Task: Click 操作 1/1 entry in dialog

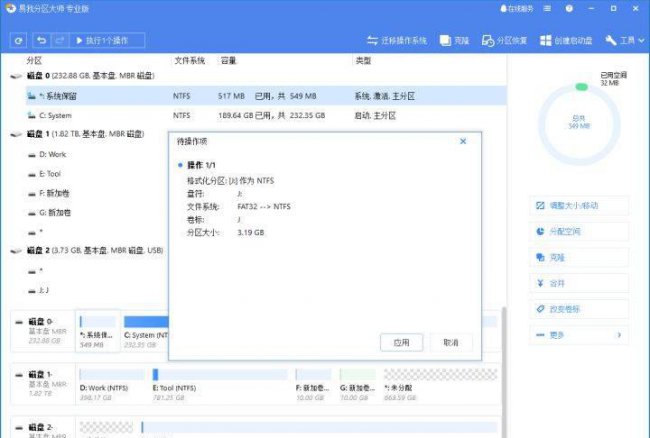Action: click(x=201, y=165)
